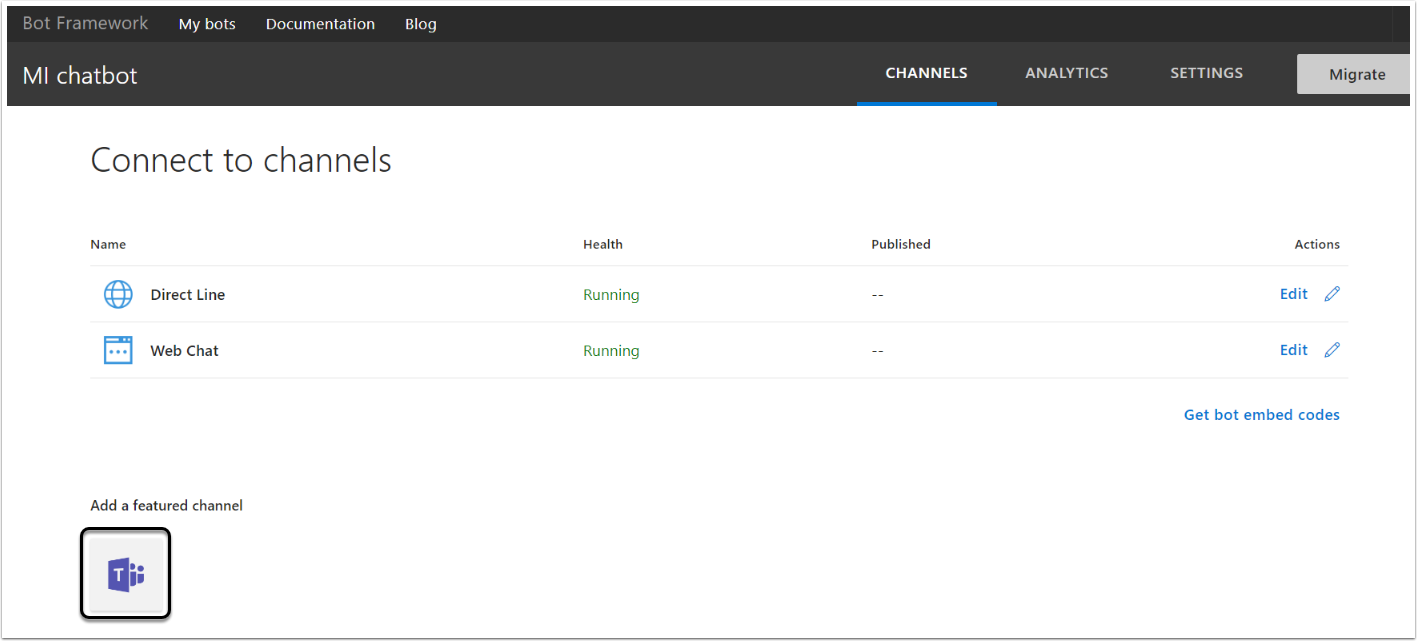Click the Actions column header
Screen dimensions: 1417x641
click(1317, 244)
